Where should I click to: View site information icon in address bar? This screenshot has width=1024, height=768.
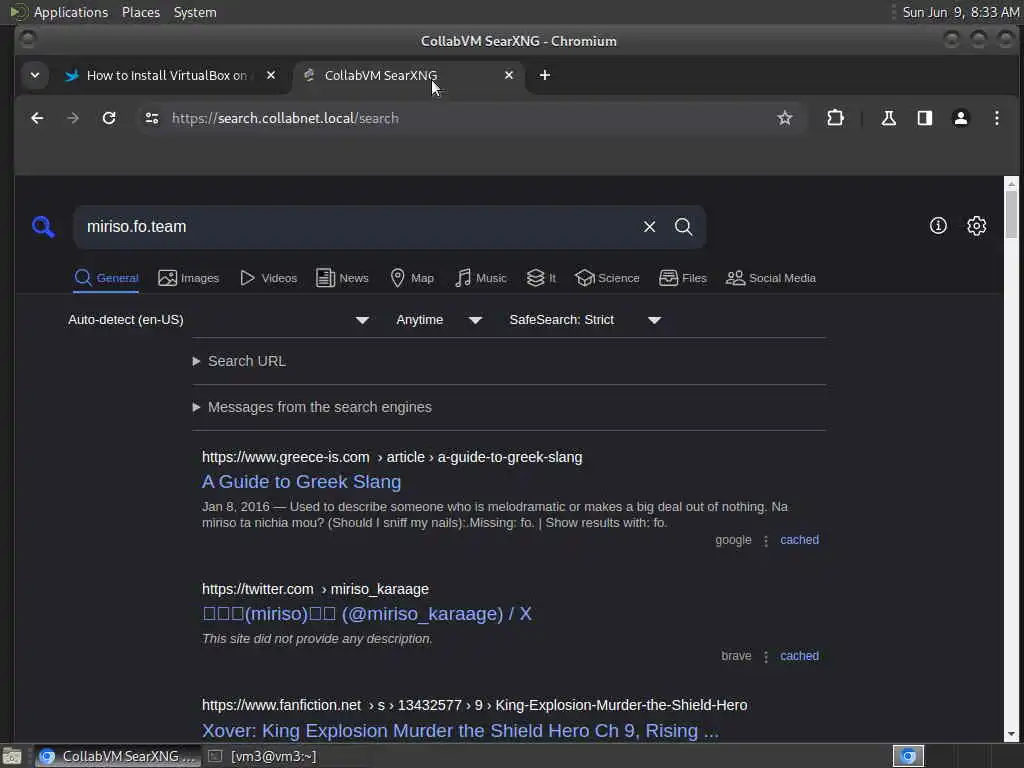152,118
